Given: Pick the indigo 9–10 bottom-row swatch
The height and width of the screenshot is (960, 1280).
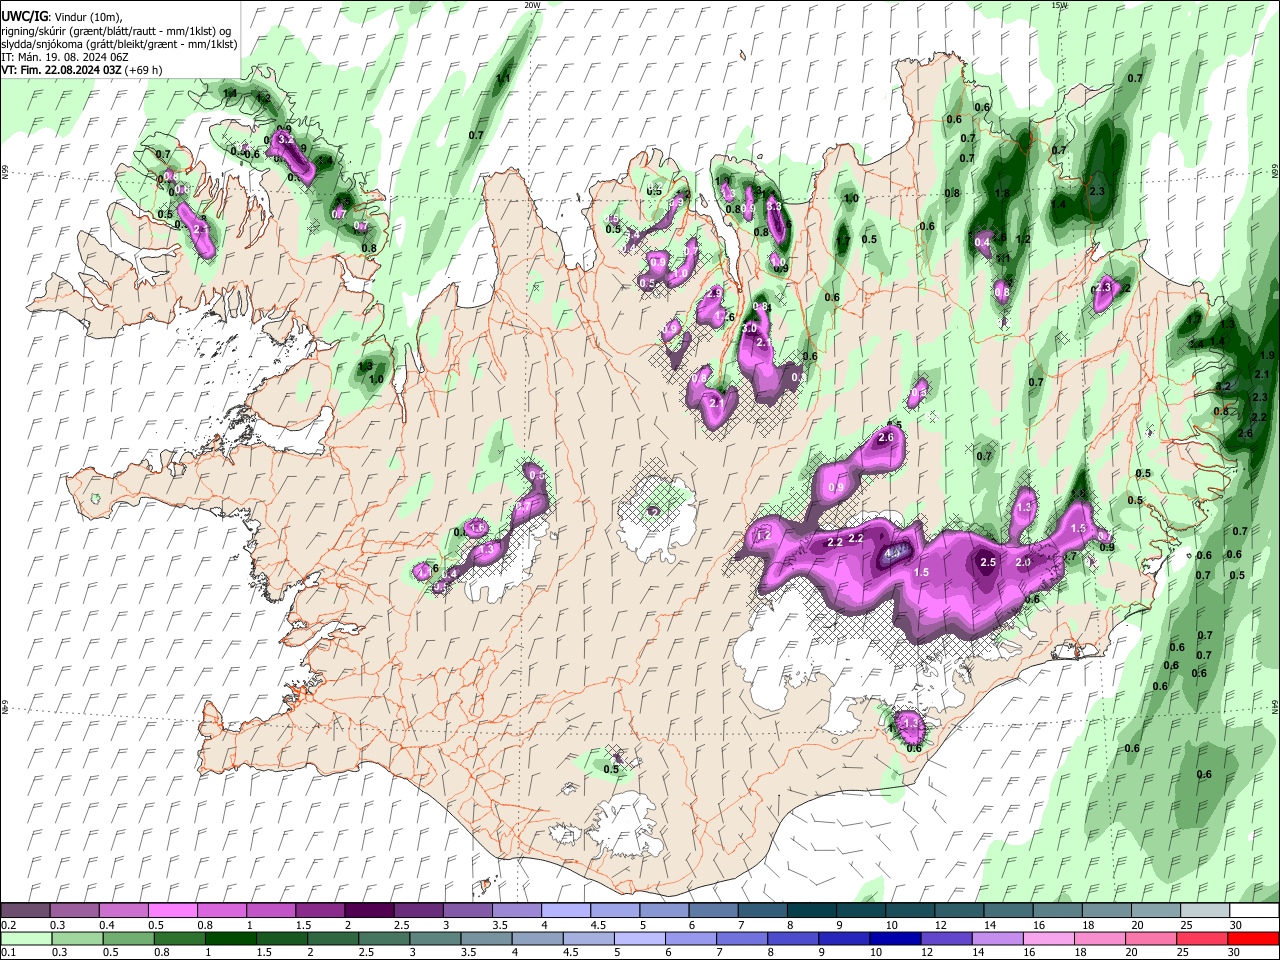Looking at the screenshot, I should click(x=844, y=938).
